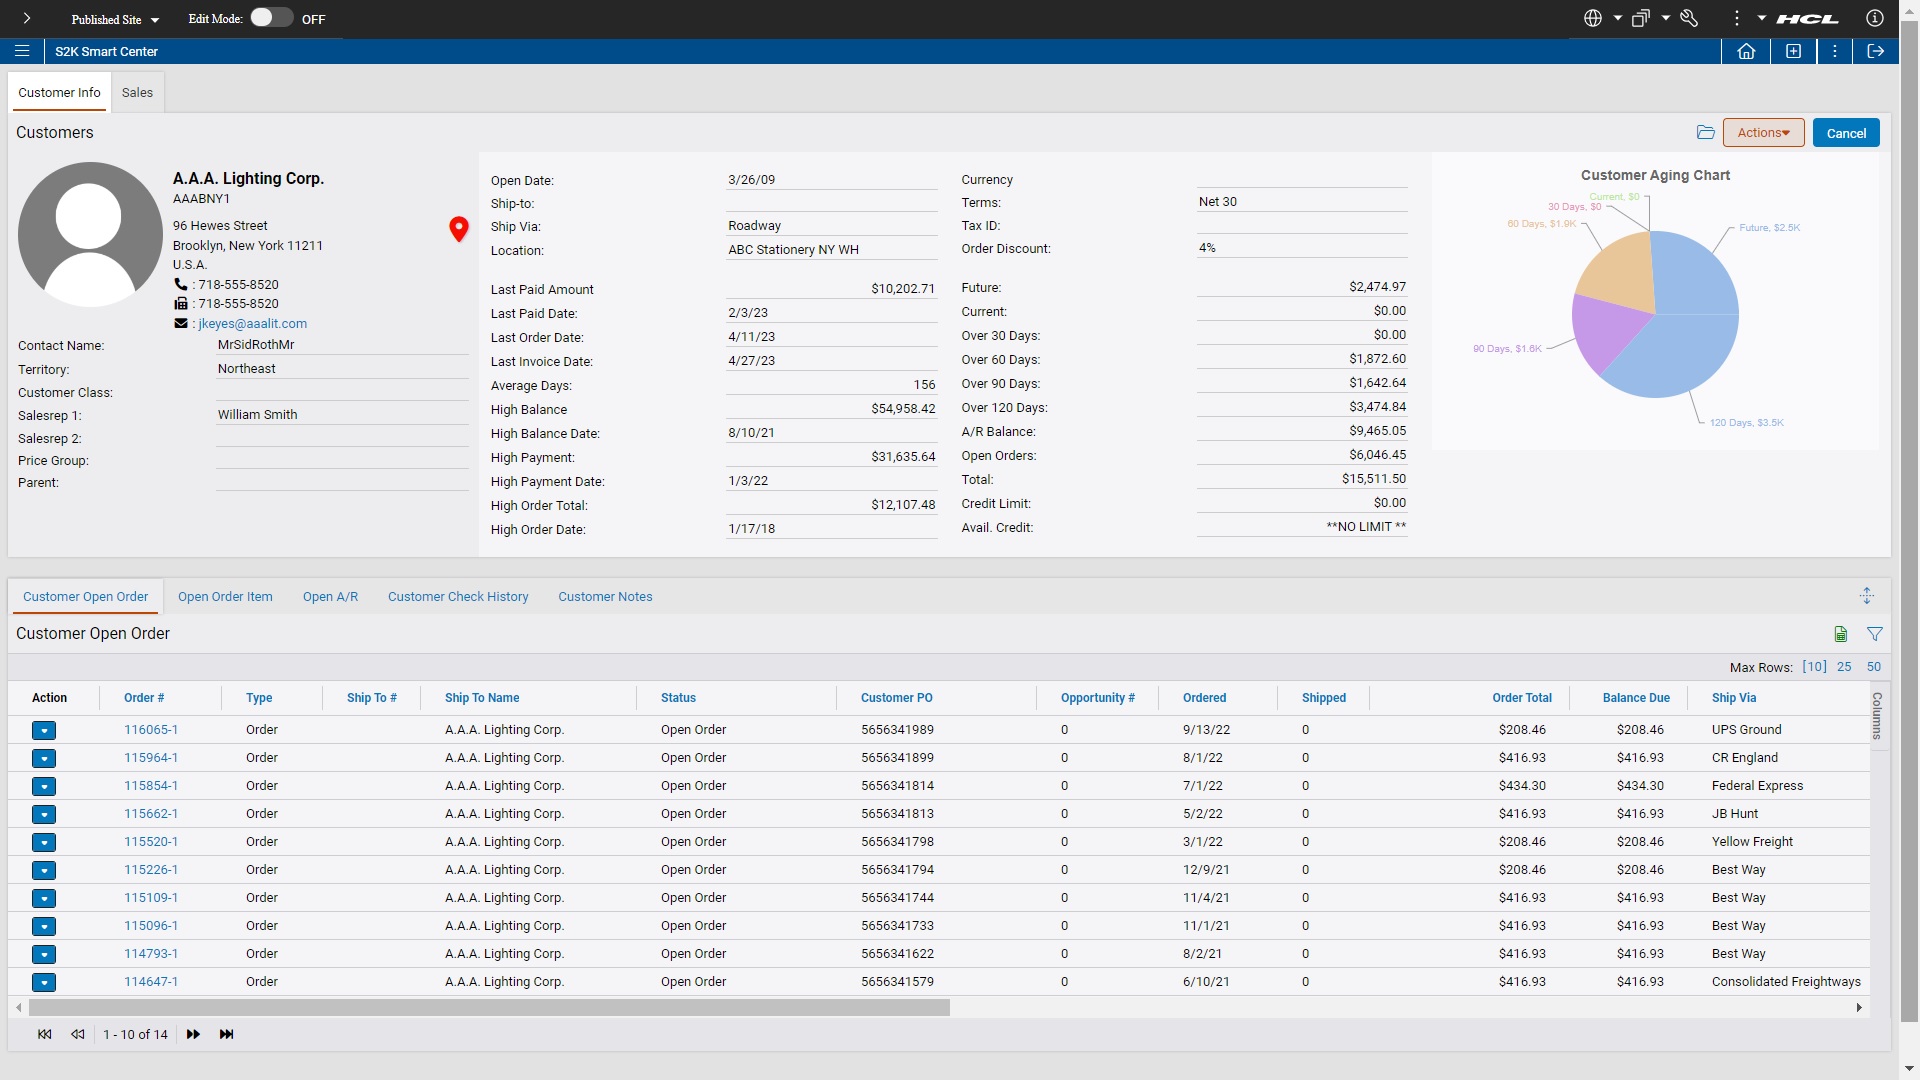This screenshot has height=1080, width=1920.
Task: Open the Customer Check History tab
Action: 458,597
